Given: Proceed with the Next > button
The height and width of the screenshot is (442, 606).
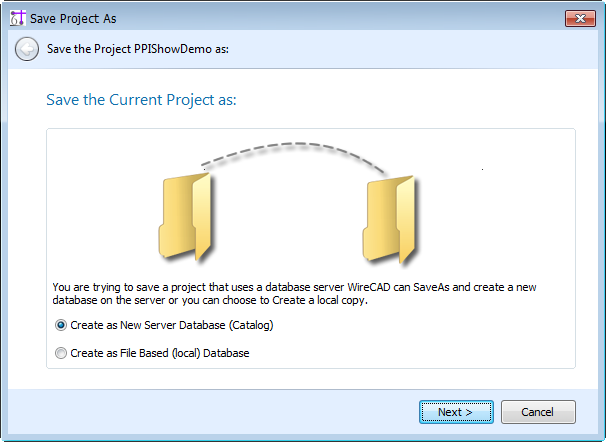Looking at the screenshot, I should (456, 412).
